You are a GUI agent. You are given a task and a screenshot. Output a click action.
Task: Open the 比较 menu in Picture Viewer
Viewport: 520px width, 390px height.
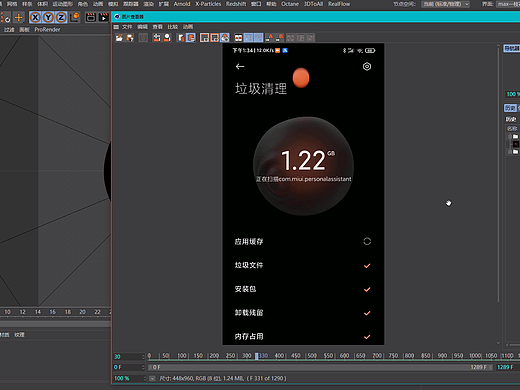point(172,27)
